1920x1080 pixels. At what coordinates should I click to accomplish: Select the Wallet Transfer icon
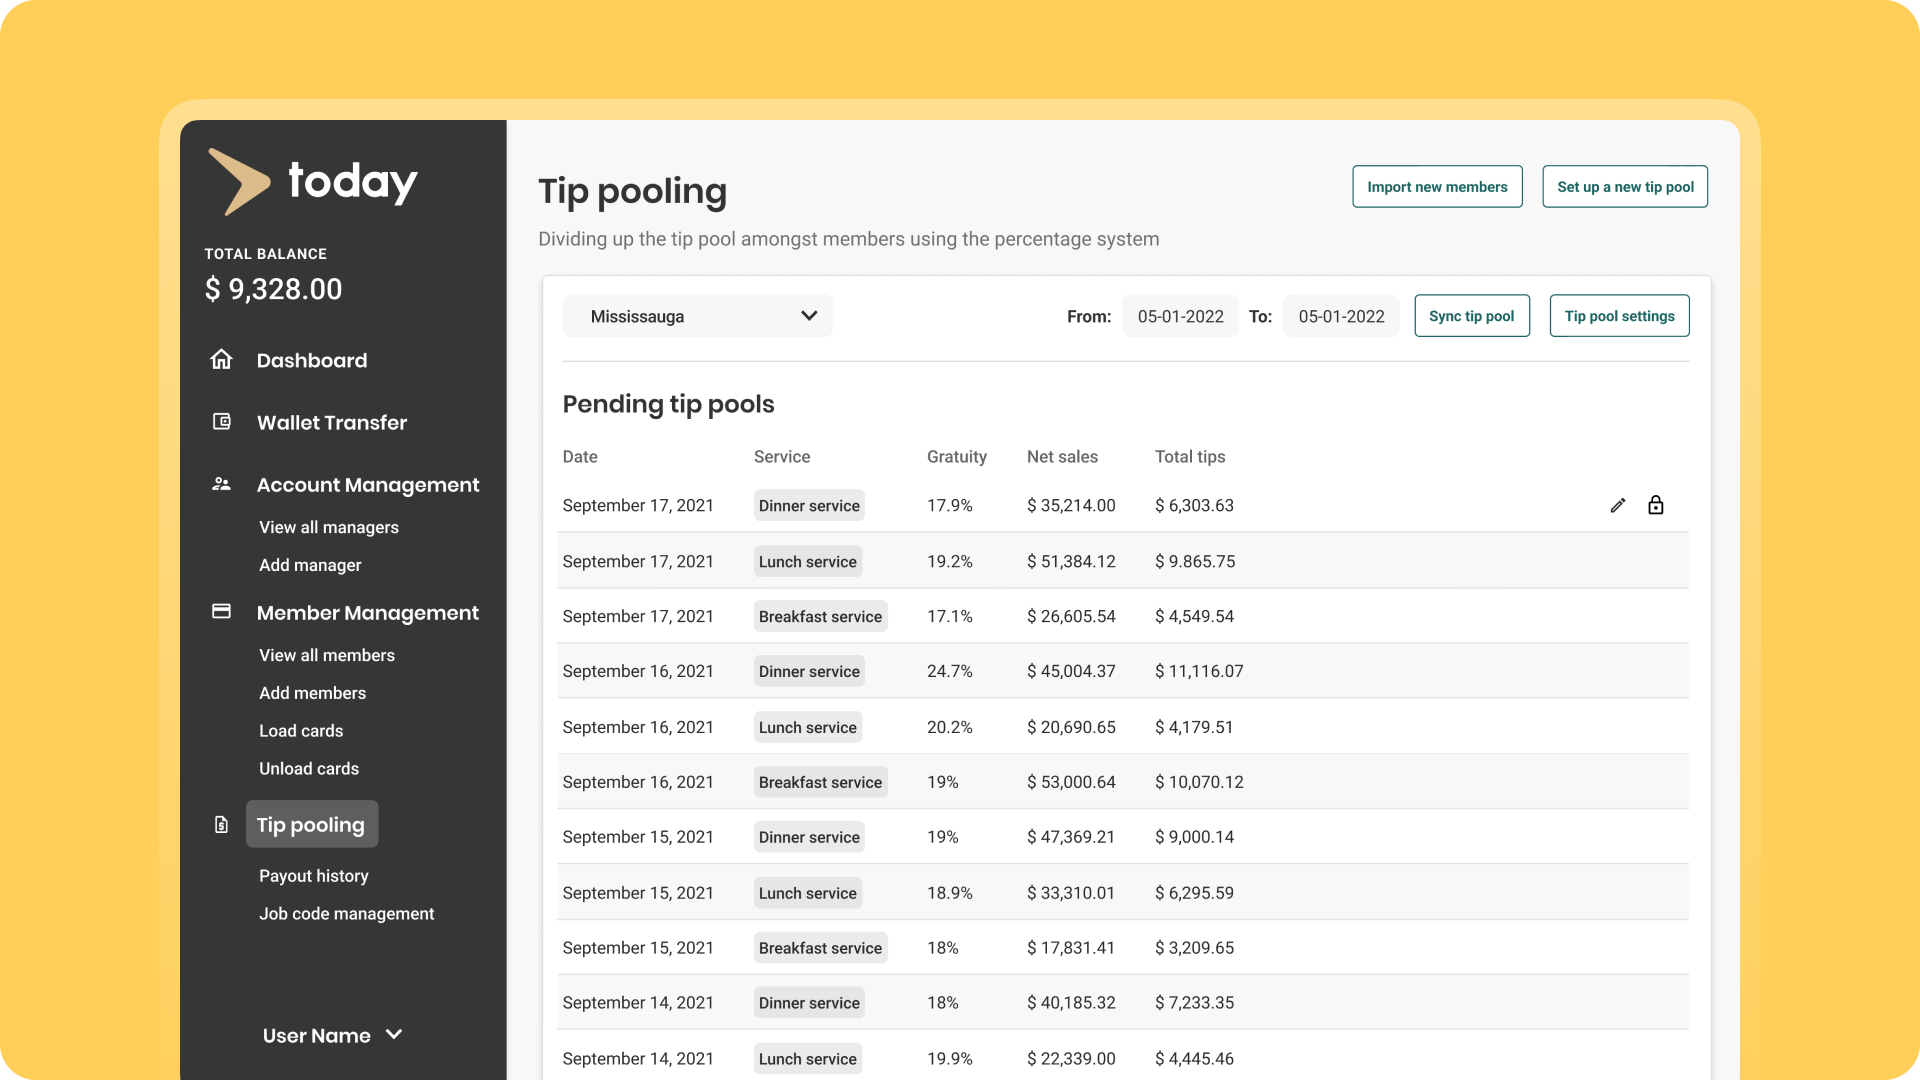(x=221, y=422)
